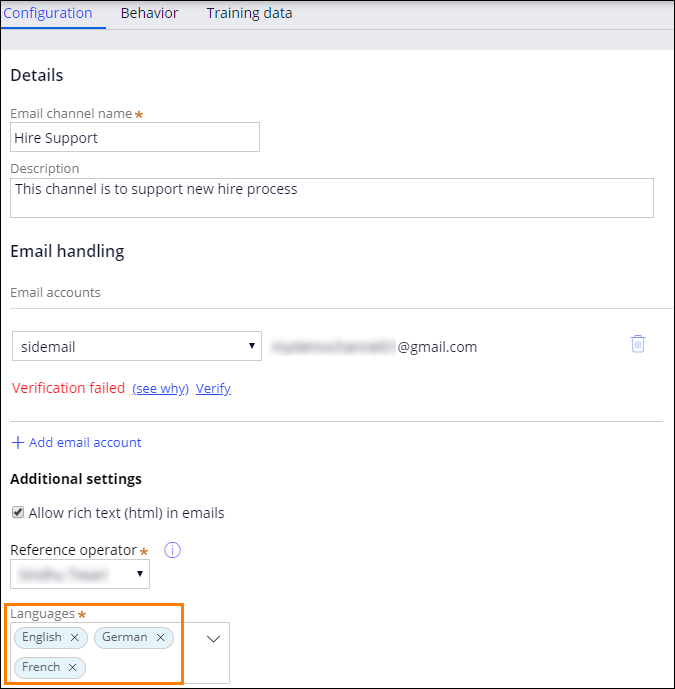The height and width of the screenshot is (689, 675).
Task: Click the Verify link
Action: (x=213, y=388)
